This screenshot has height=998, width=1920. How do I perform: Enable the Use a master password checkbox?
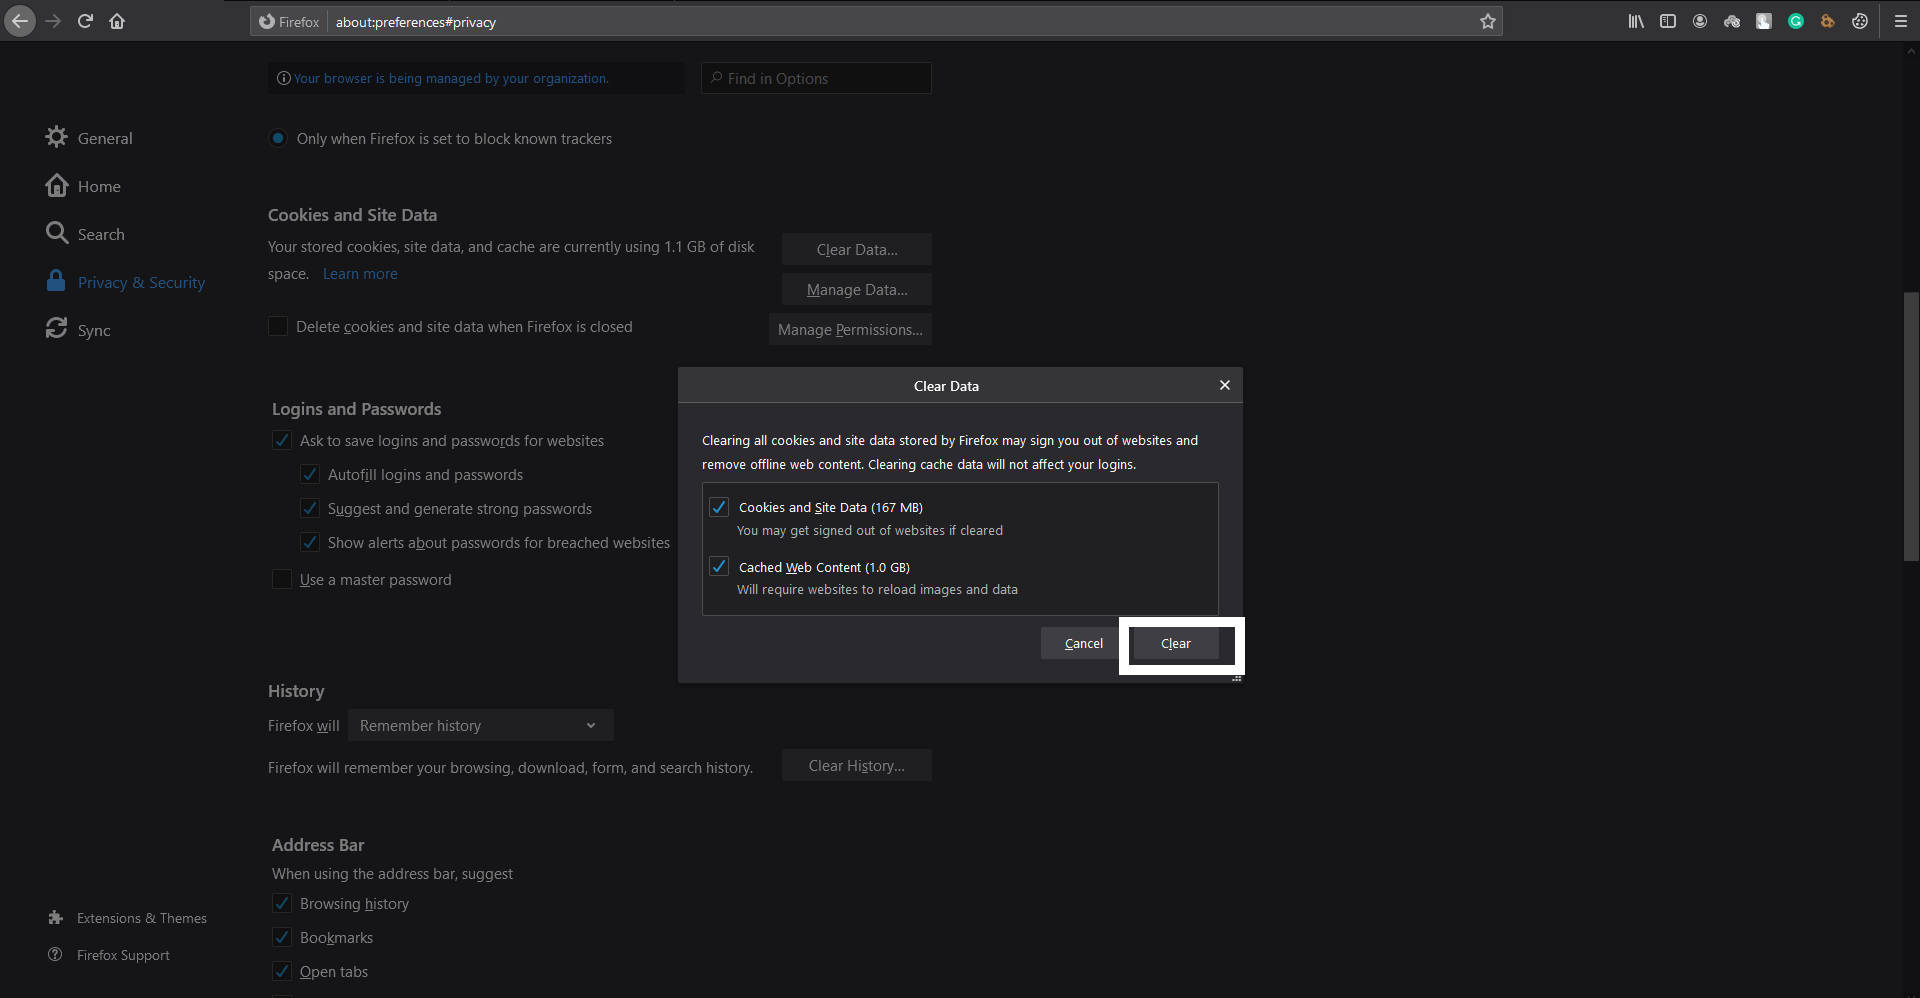(x=281, y=579)
